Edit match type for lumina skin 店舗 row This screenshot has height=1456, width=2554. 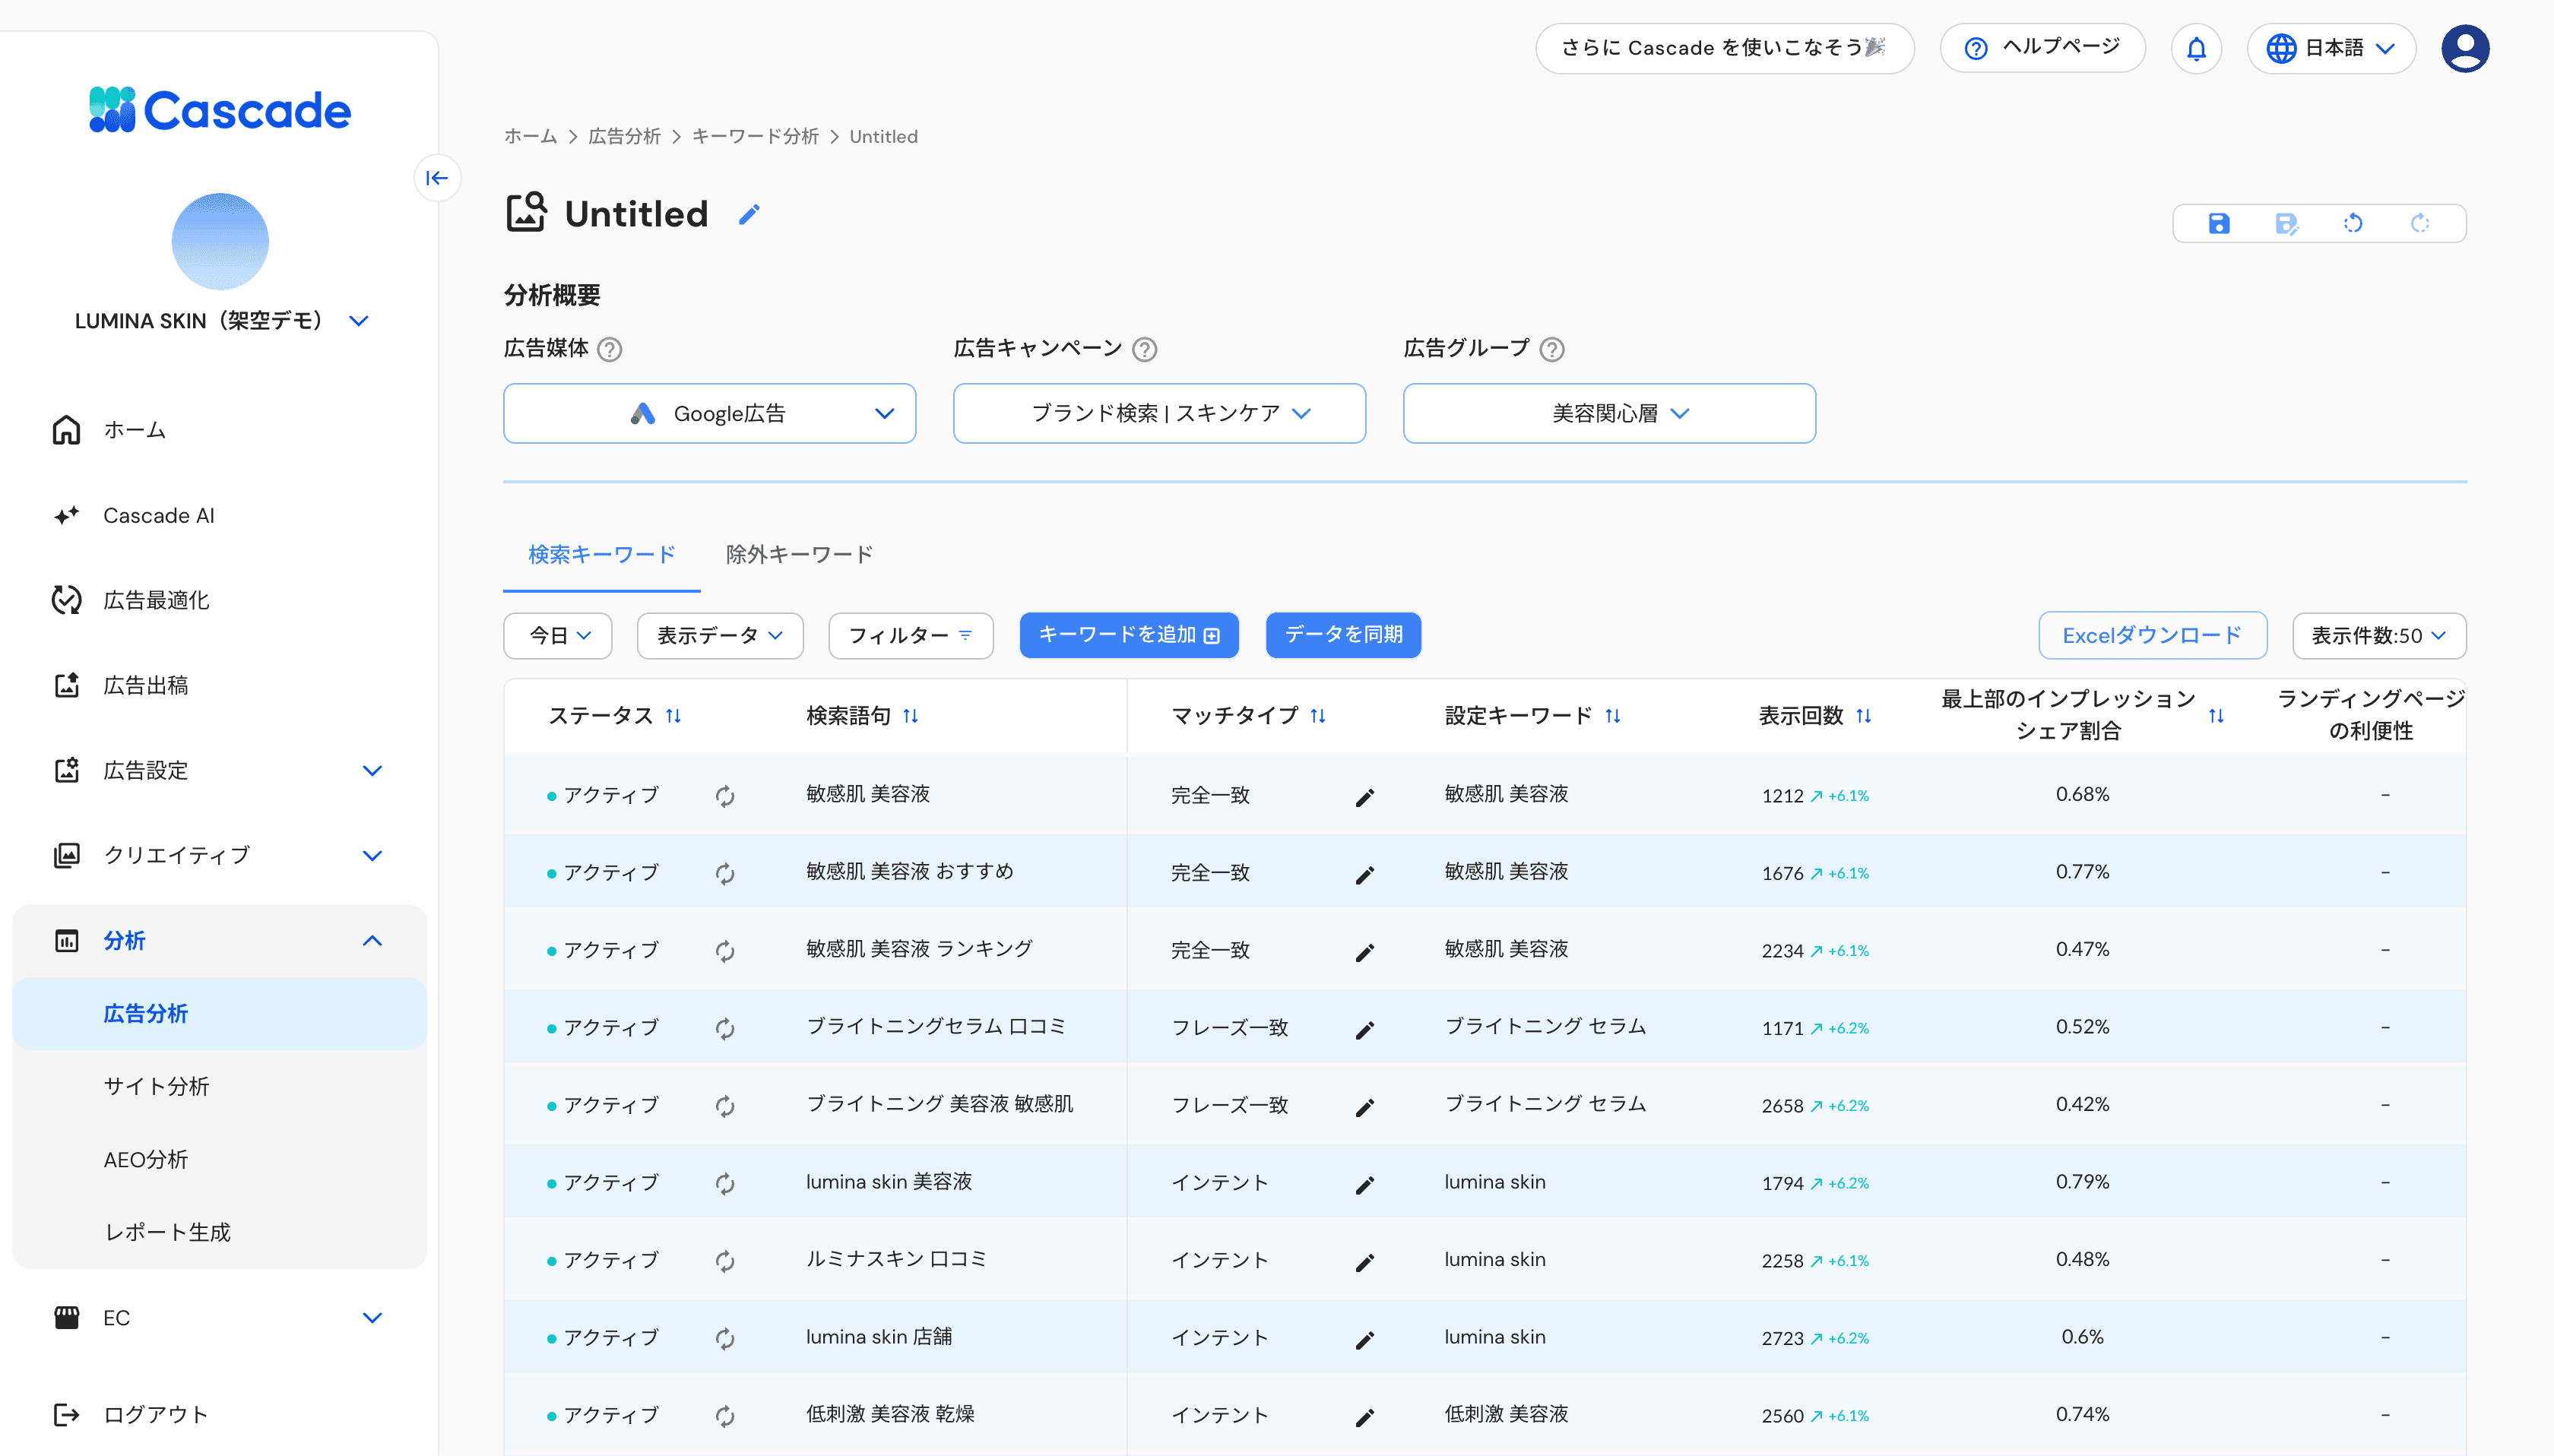point(1364,1339)
